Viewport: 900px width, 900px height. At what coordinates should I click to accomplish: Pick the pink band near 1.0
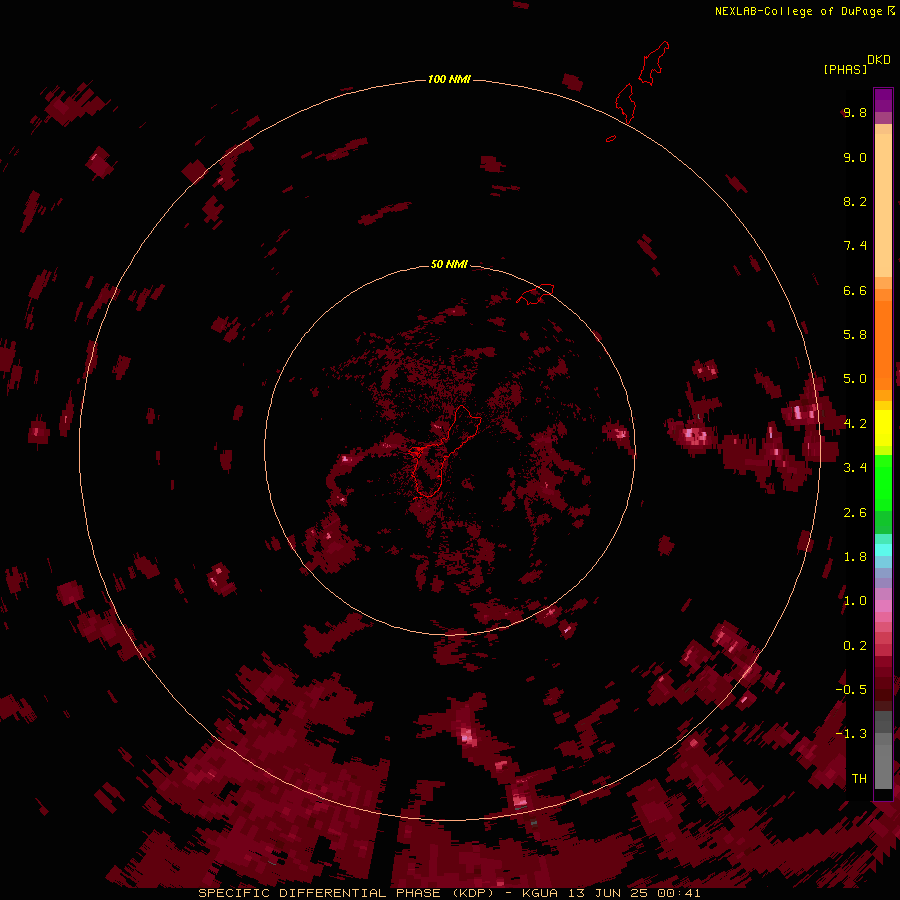coord(883,606)
